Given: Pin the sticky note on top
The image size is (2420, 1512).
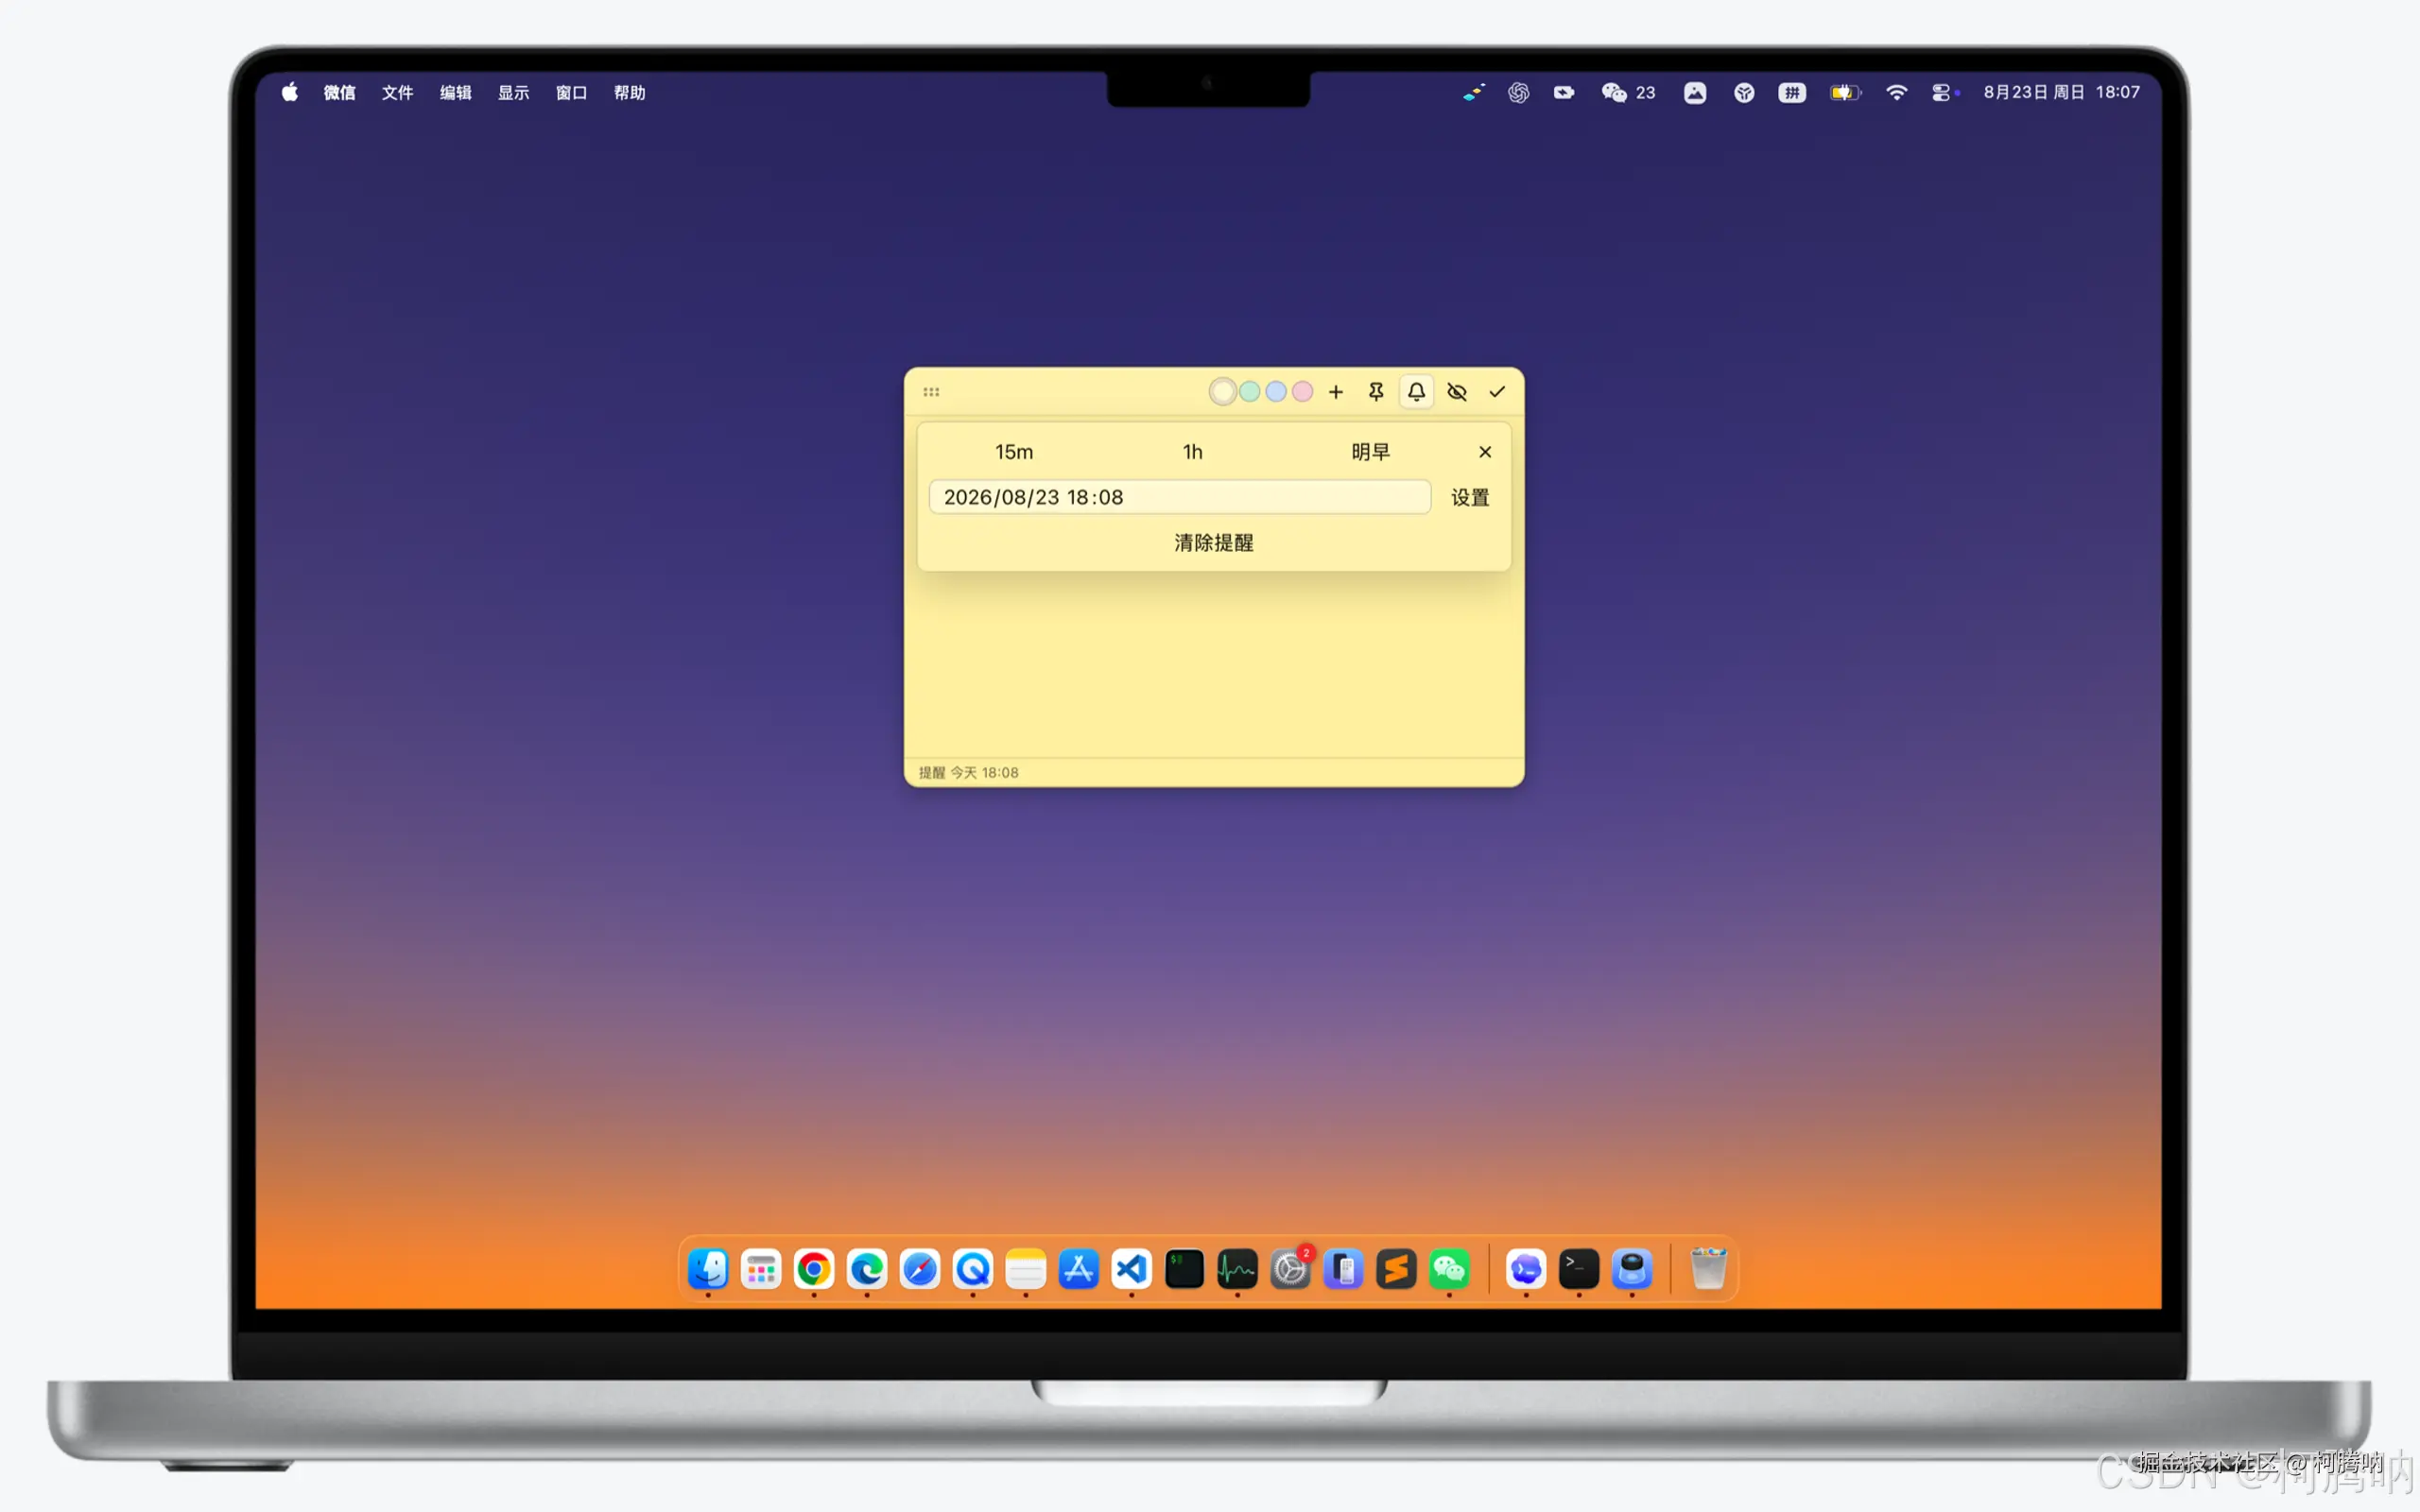Looking at the screenshot, I should point(1376,392).
